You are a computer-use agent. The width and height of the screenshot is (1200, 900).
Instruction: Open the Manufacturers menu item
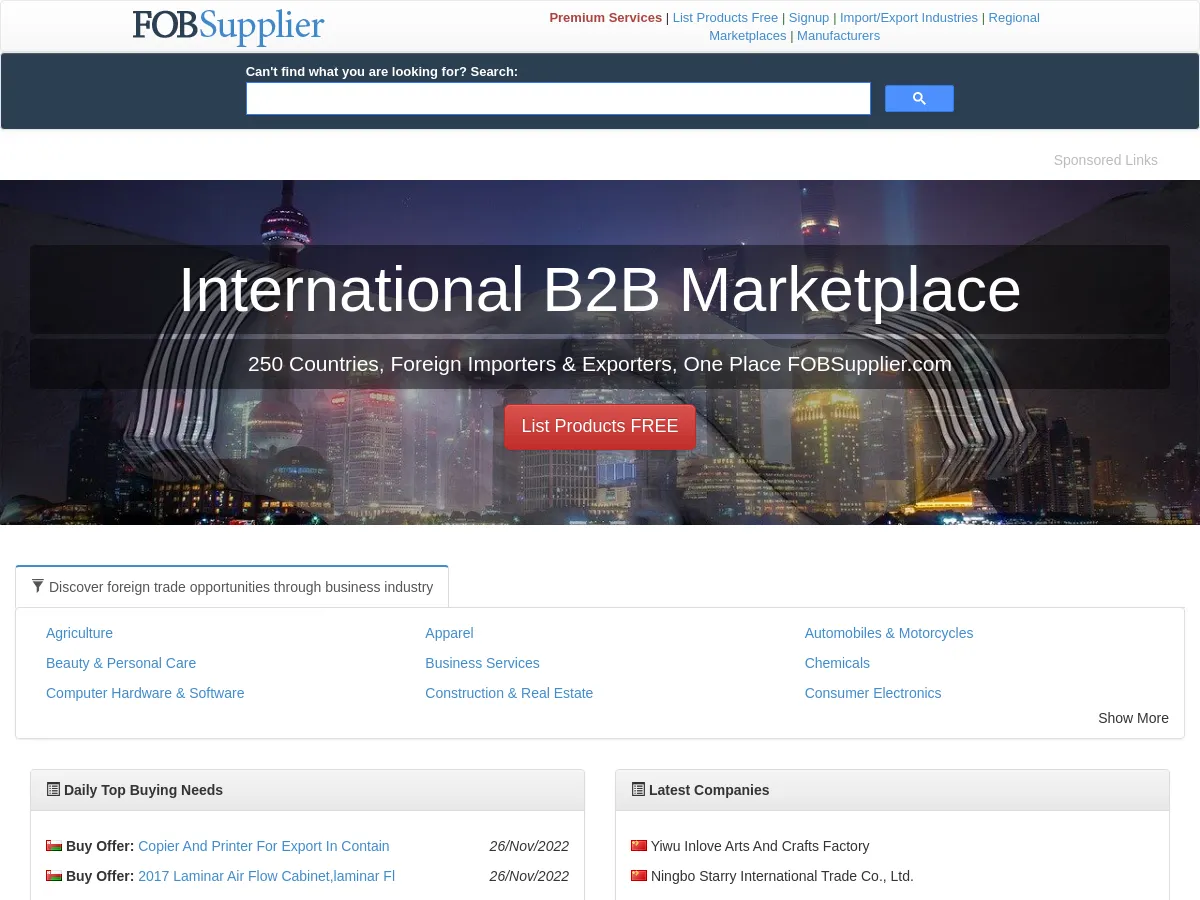pyautogui.click(x=838, y=35)
